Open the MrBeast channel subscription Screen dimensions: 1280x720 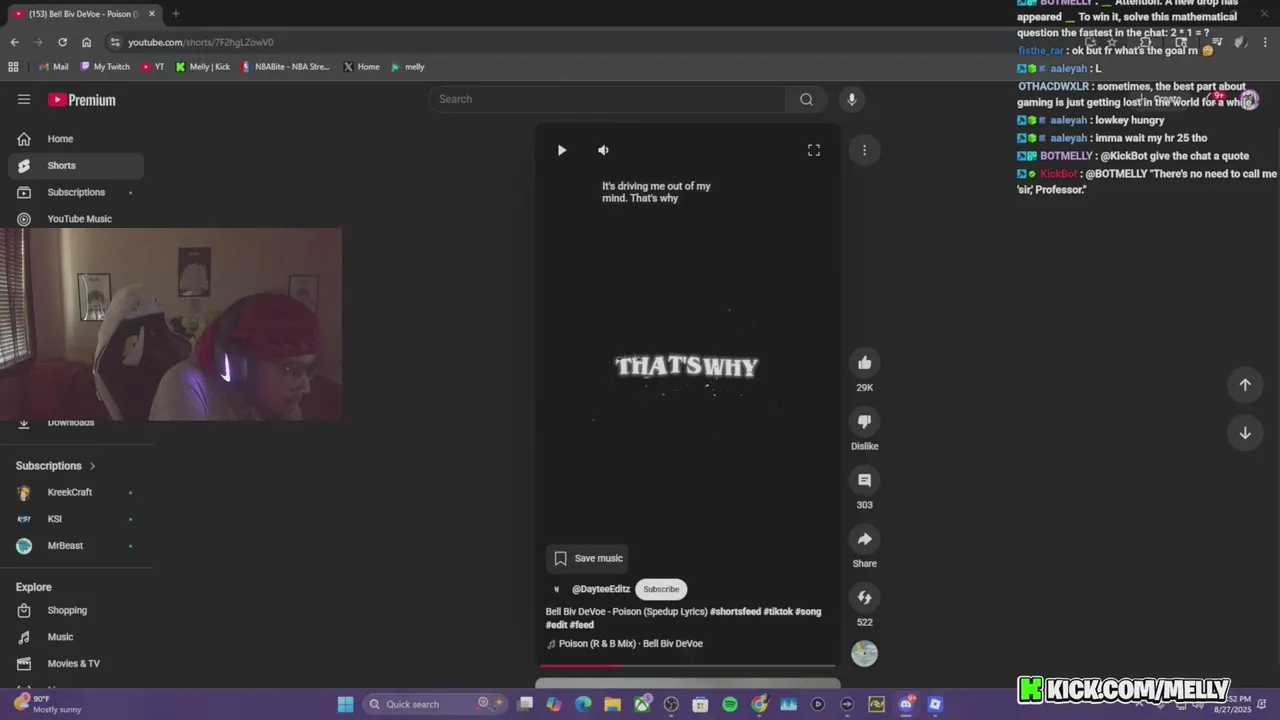click(76, 546)
